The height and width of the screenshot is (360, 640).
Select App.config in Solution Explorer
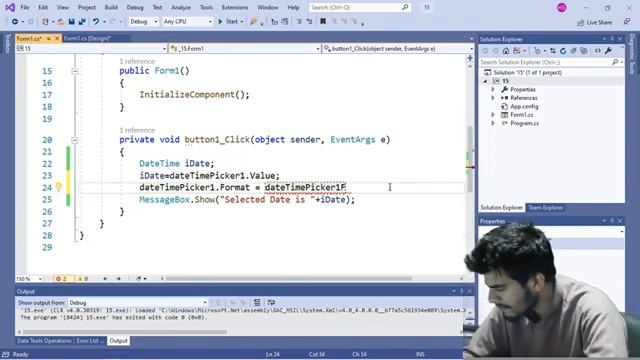click(x=524, y=107)
